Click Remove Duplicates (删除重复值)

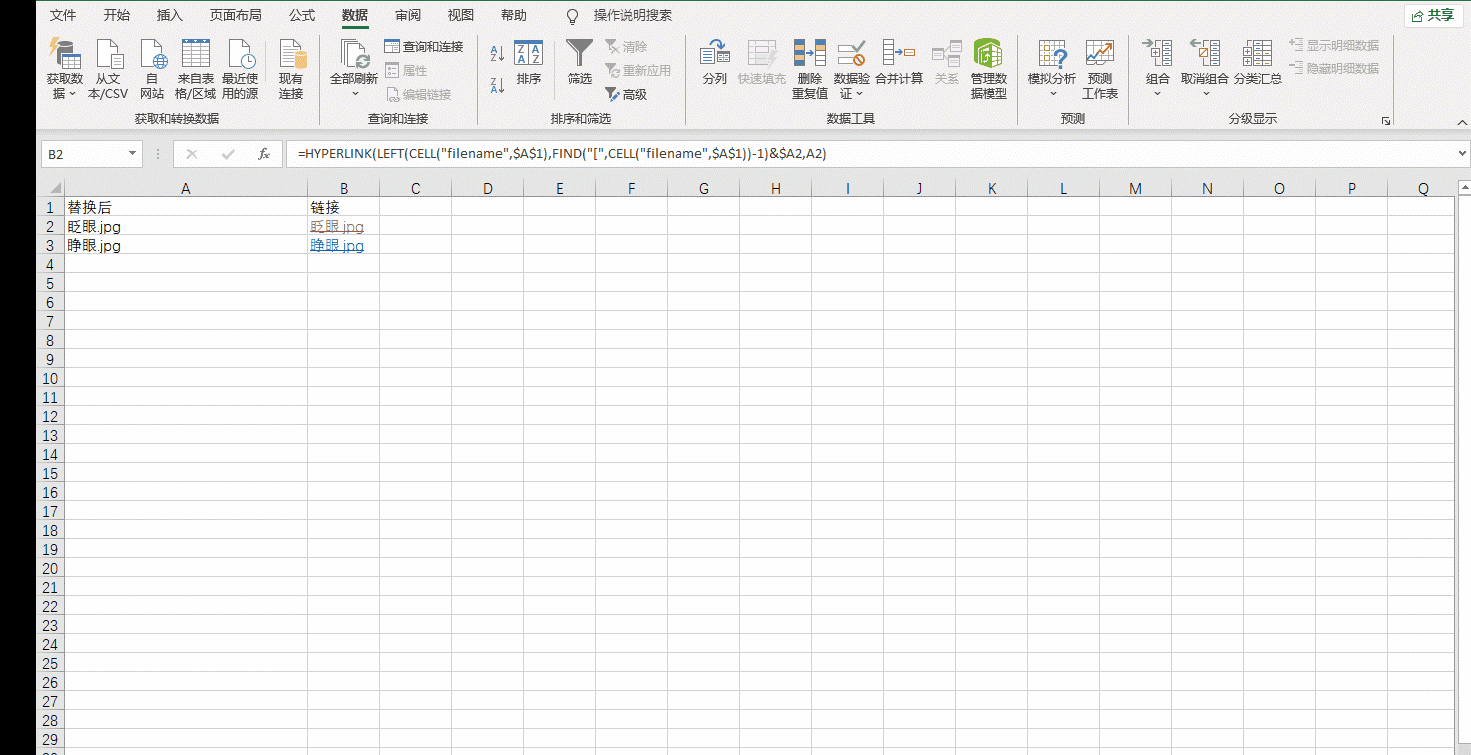point(810,70)
